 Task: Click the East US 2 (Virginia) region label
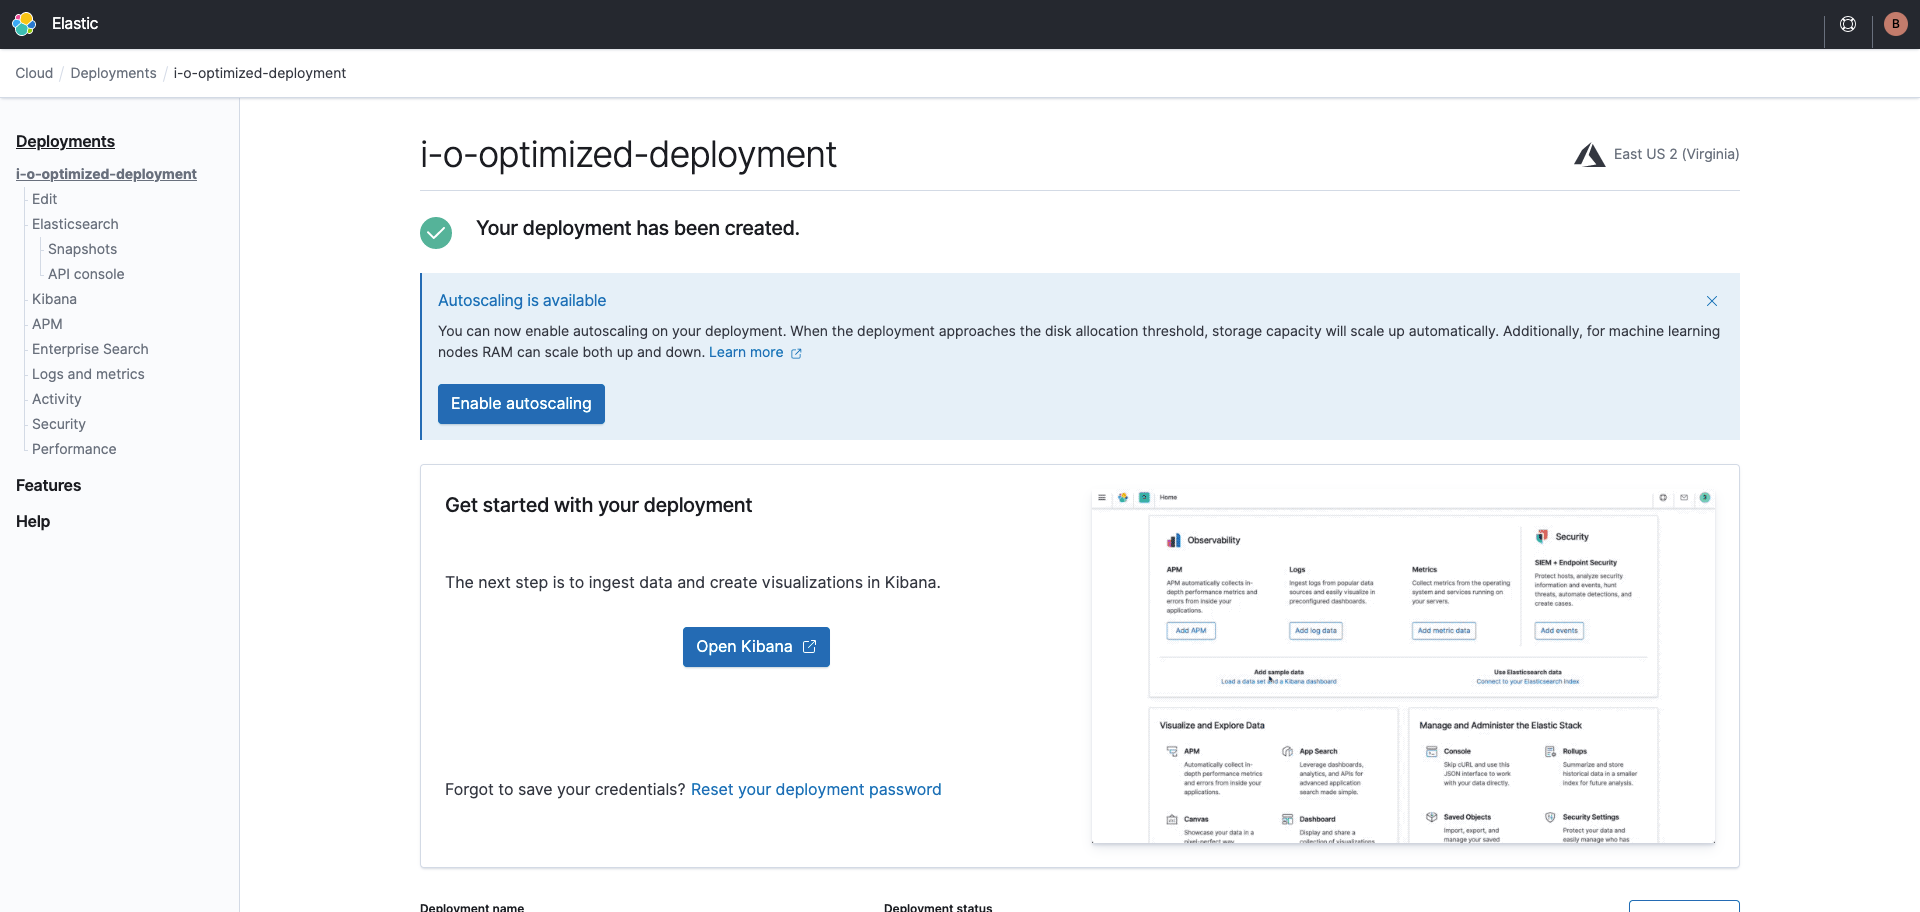(x=1676, y=154)
